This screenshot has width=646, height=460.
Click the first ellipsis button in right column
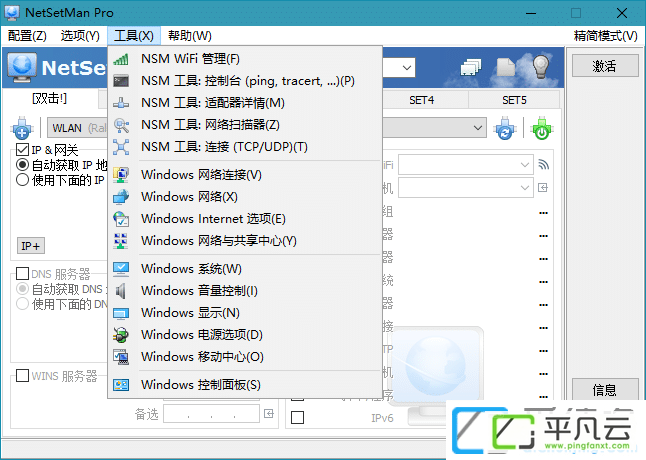[x=543, y=213]
